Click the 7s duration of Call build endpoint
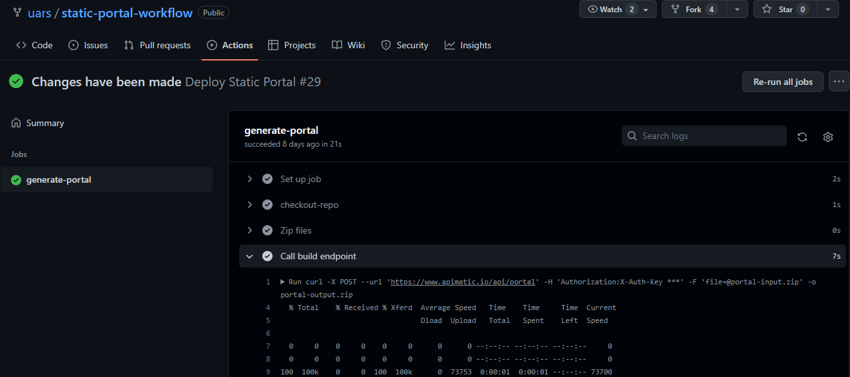Image resolution: width=850 pixels, height=377 pixels. point(836,256)
